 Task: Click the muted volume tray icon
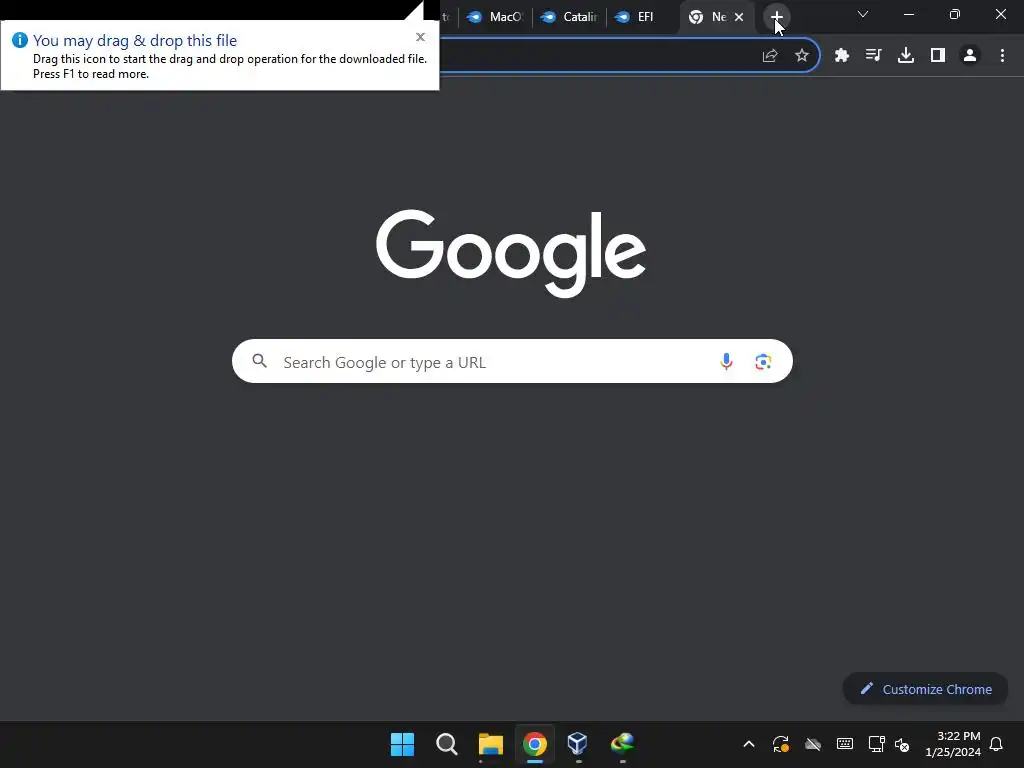tap(902, 744)
